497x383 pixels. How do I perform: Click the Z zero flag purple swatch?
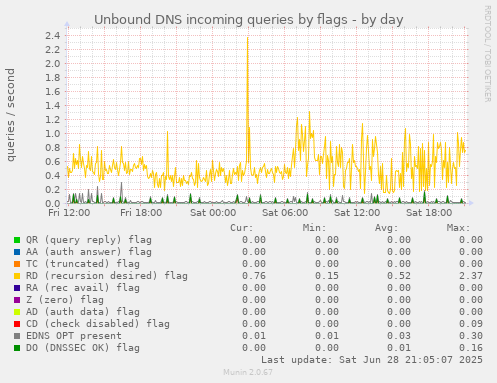[17, 300]
